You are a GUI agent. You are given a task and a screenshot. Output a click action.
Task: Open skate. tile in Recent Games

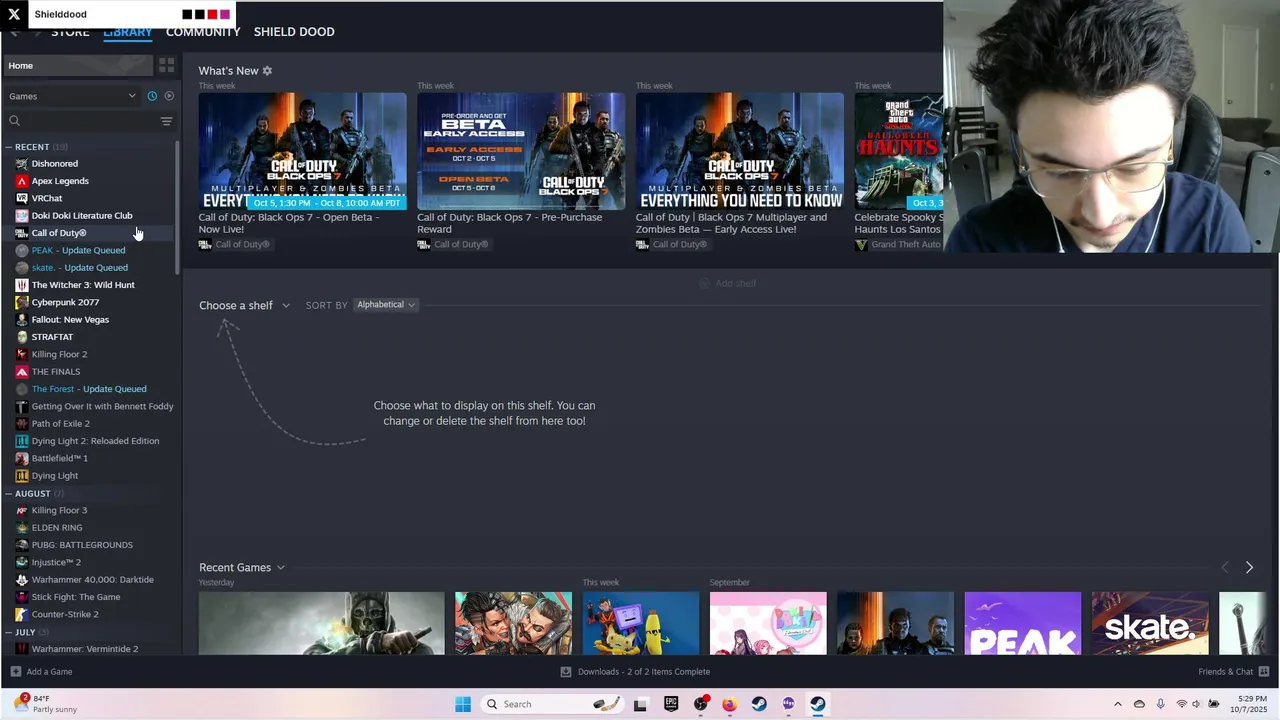1150,623
